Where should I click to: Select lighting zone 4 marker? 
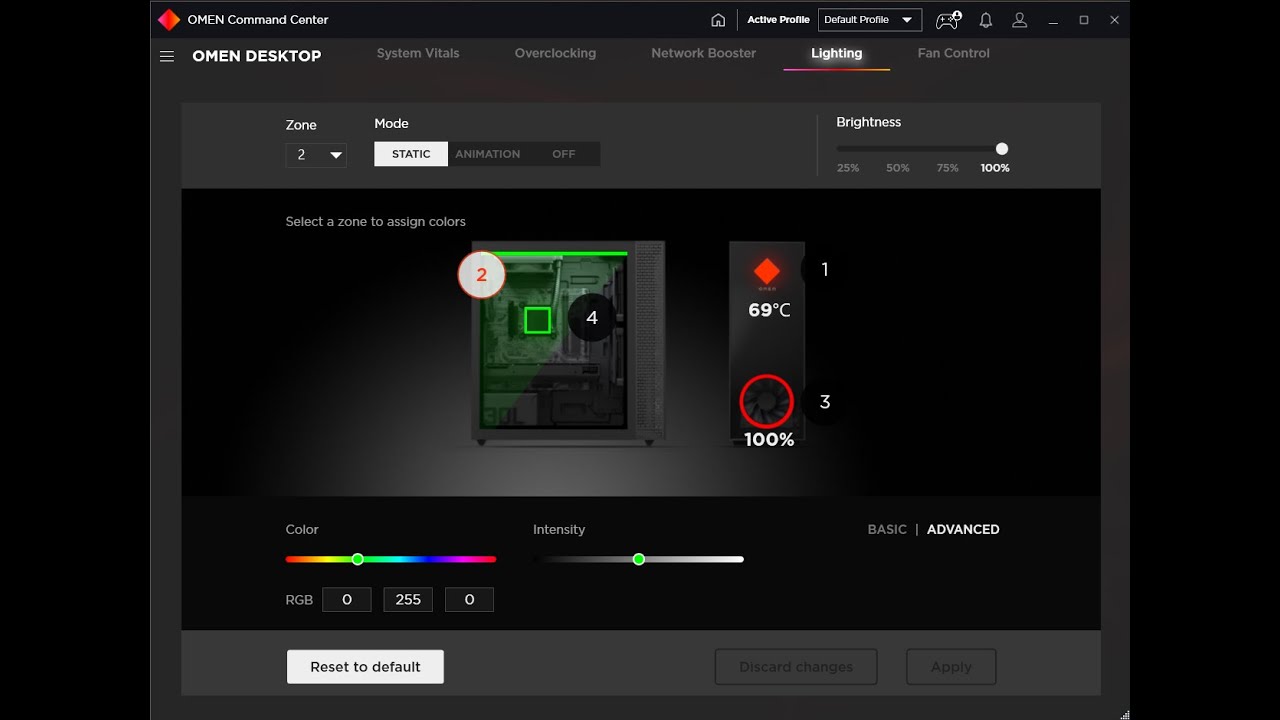coord(592,318)
